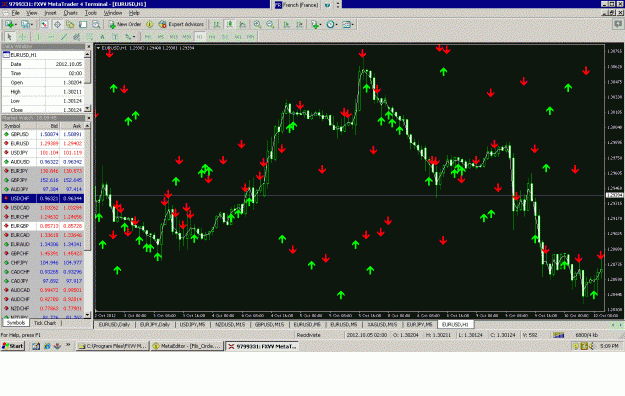Switch to MetaEditor taskbar window
Screen dimensions: 625x396
[x=187, y=346]
